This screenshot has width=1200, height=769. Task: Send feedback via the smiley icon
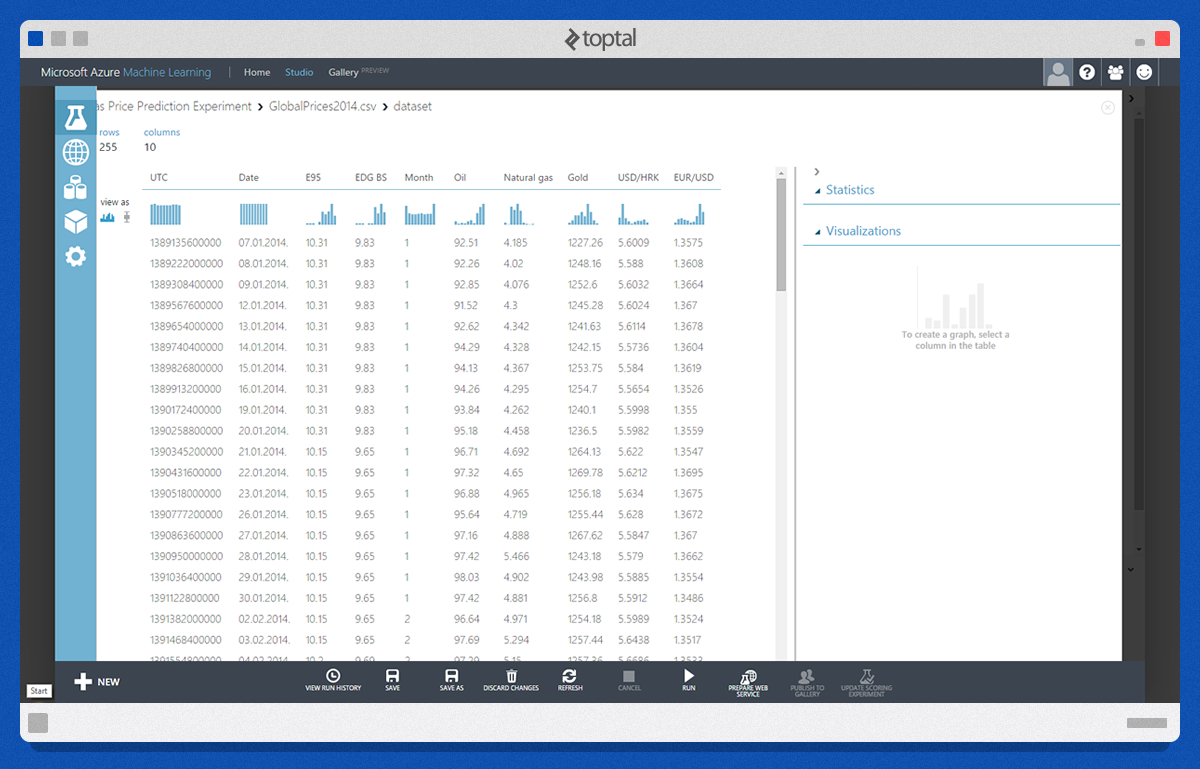coord(1143,72)
